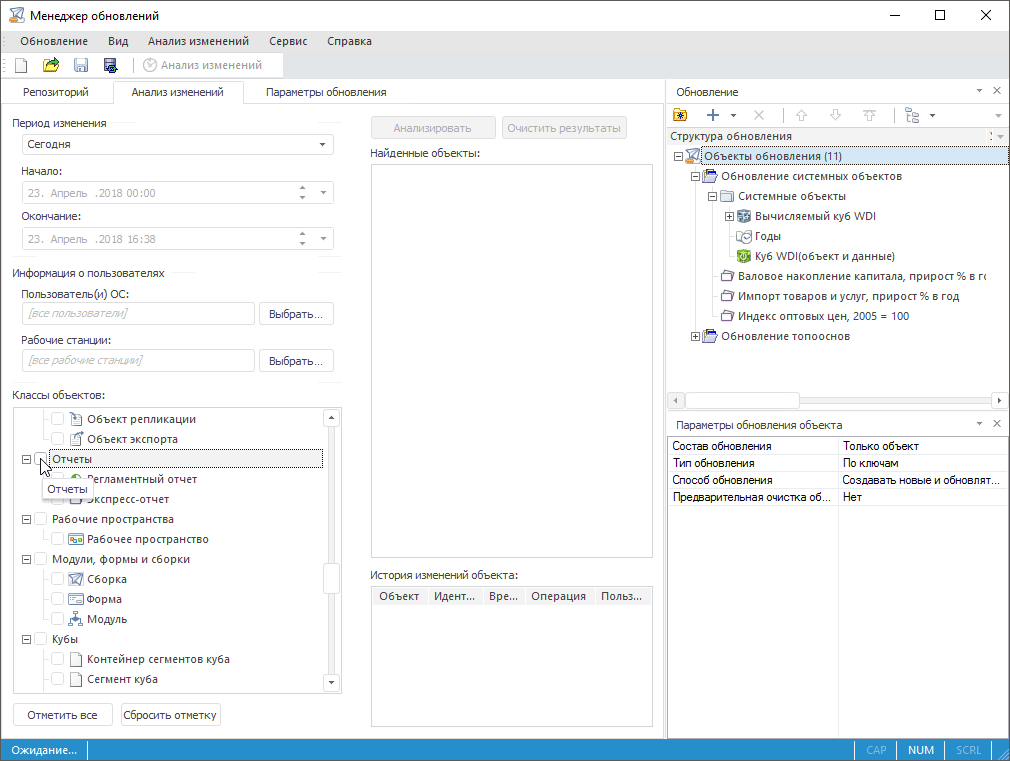Click the new folder icon in Обновление panel

click(x=681, y=115)
